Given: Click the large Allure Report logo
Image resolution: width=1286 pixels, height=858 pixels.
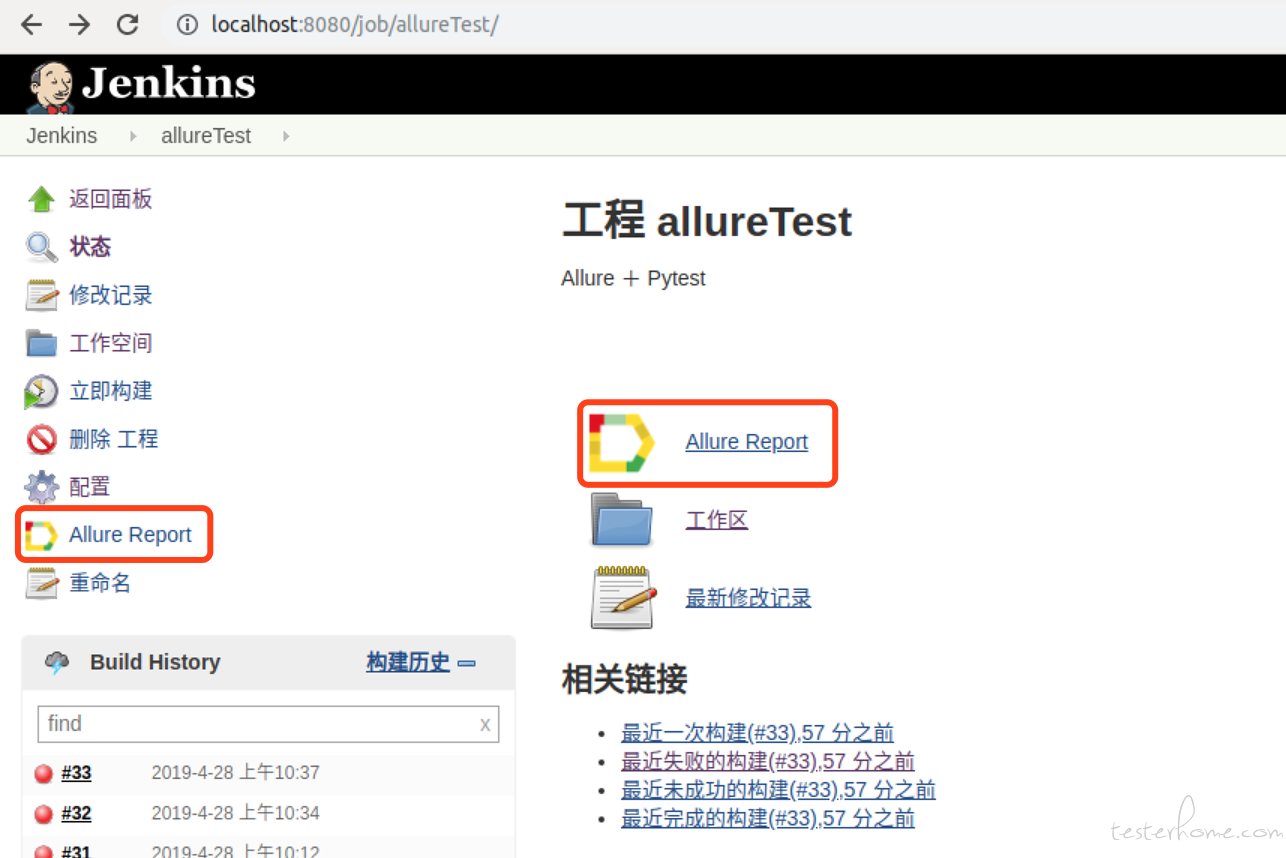Looking at the screenshot, I should 621,442.
